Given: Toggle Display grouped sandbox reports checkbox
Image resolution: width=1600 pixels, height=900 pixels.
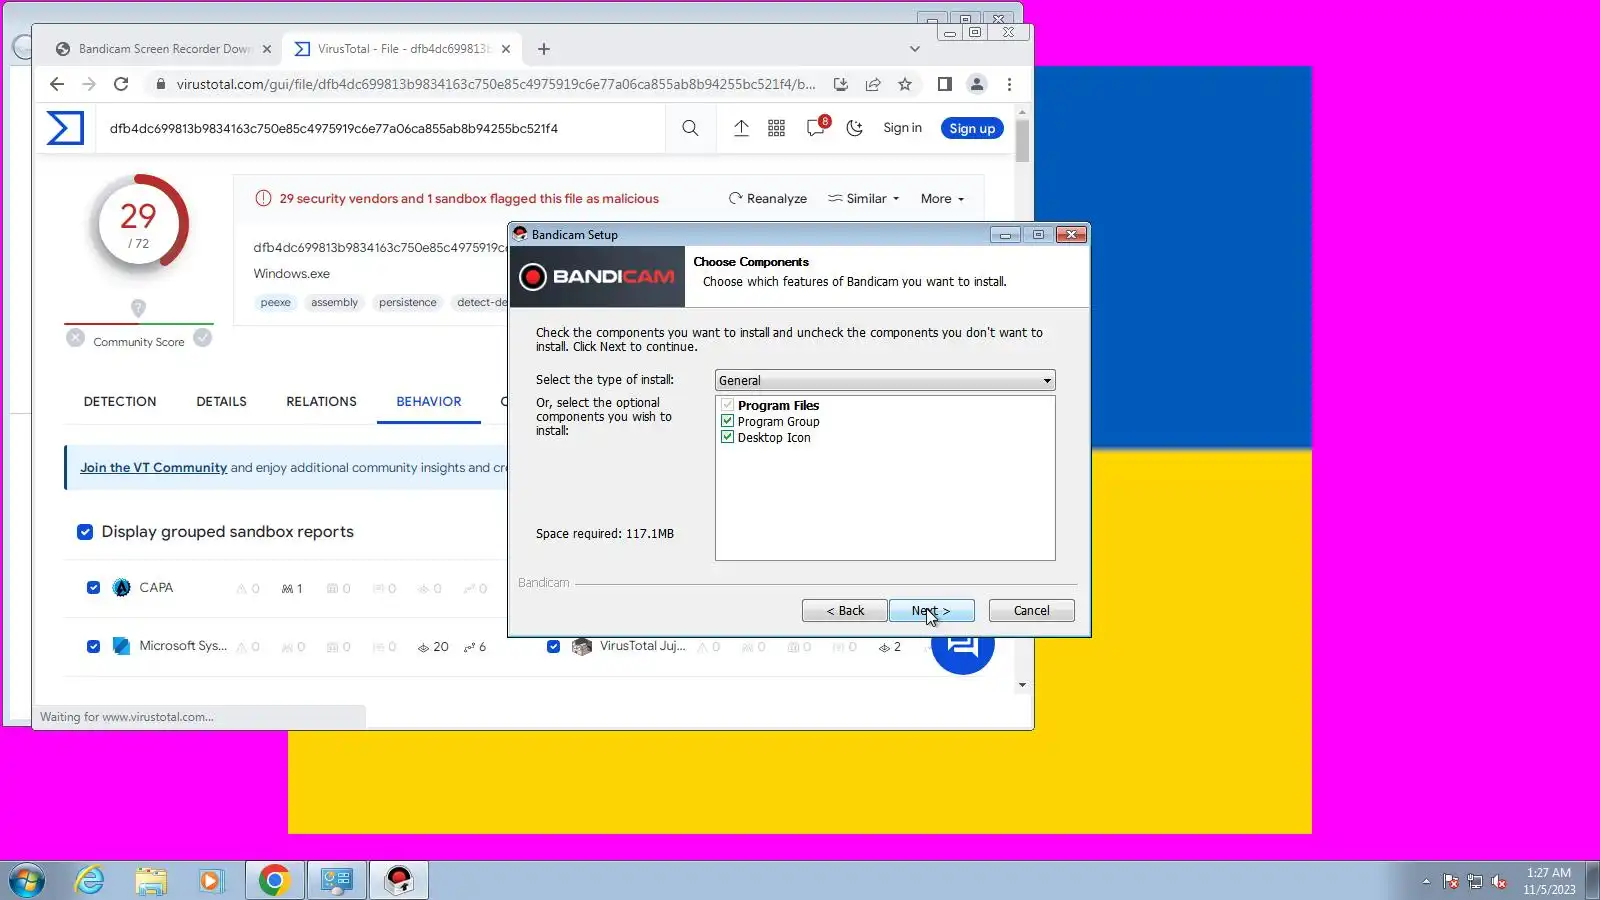Looking at the screenshot, I should 85,532.
